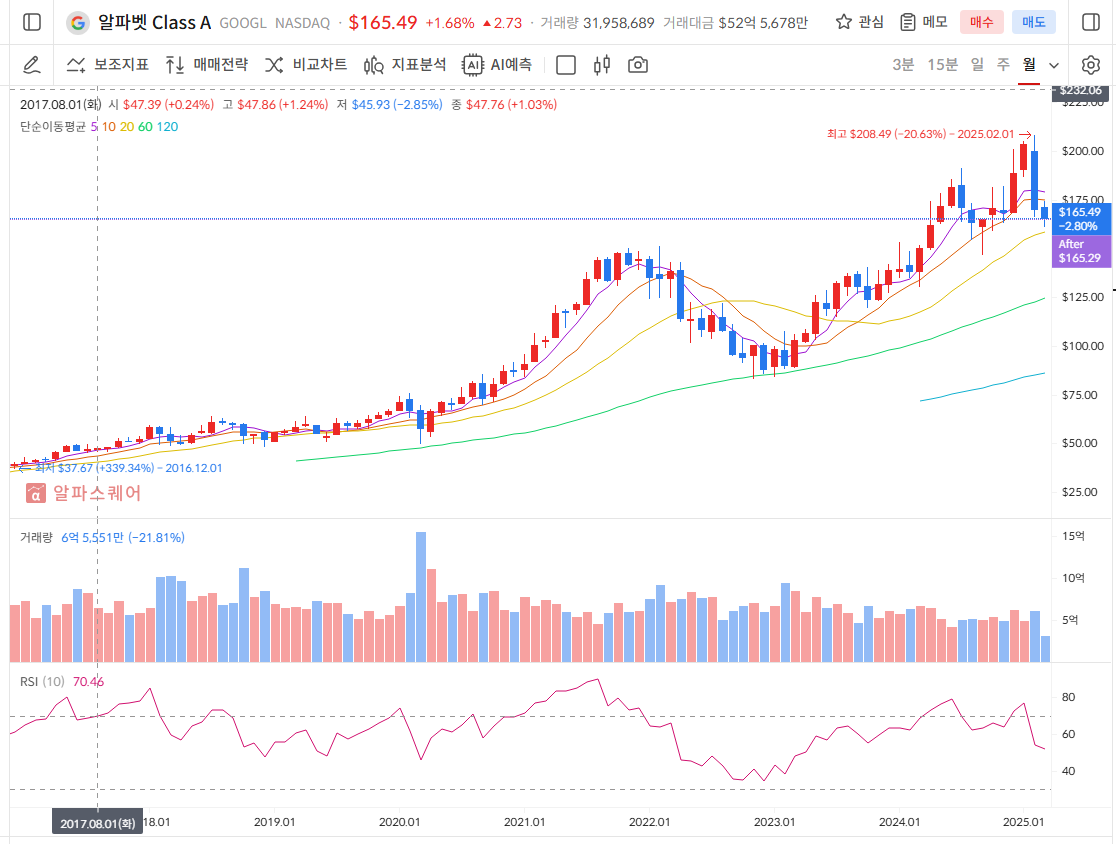Click the volume value 6억 5,551만

tap(92, 537)
